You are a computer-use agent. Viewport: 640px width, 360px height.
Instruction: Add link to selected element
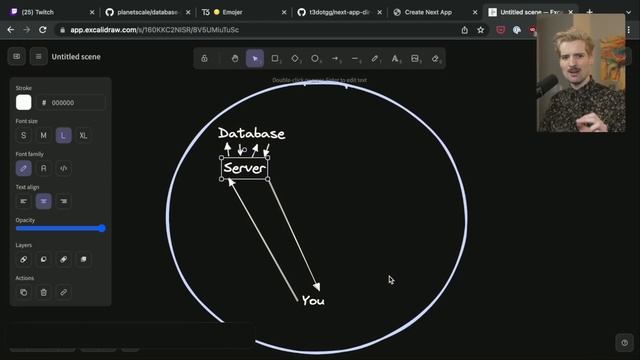(63, 292)
